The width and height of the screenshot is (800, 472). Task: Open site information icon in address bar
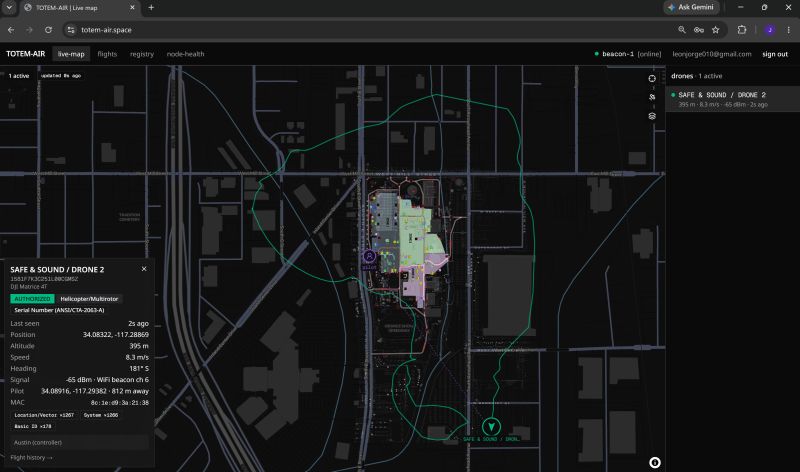click(71, 30)
